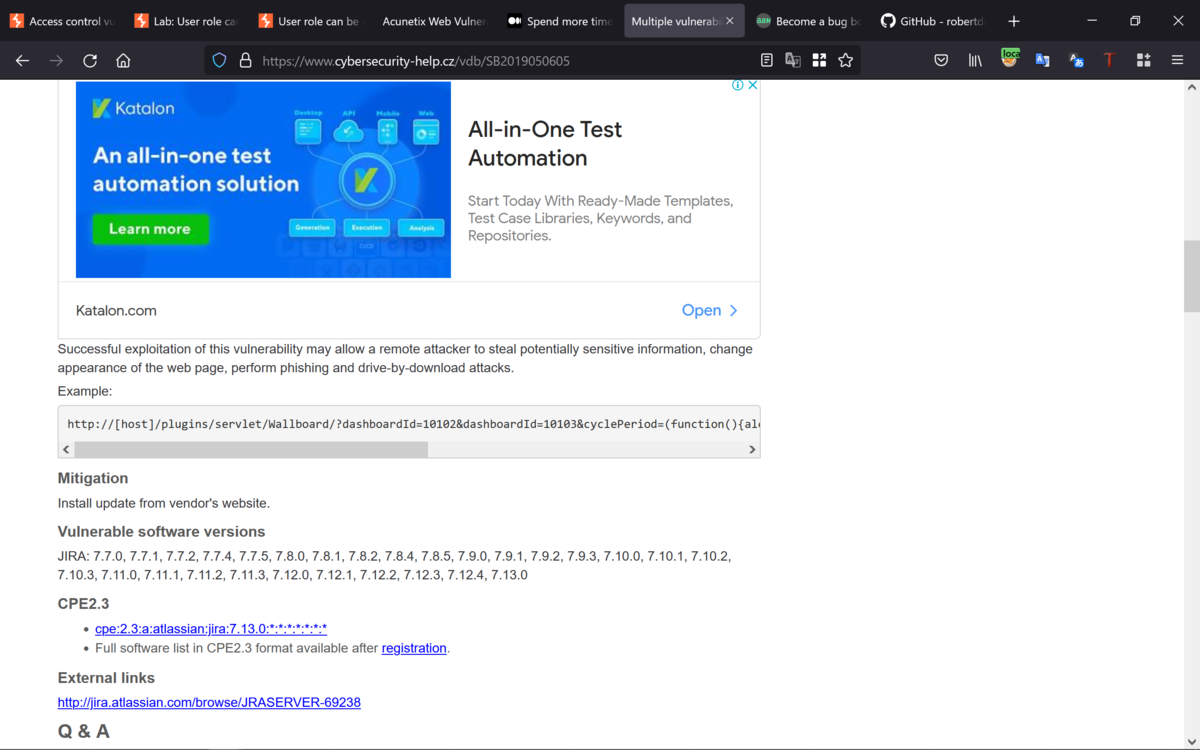1200x750 pixels.
Task: Open the extensions grid-plus icon
Action: 1143,61
